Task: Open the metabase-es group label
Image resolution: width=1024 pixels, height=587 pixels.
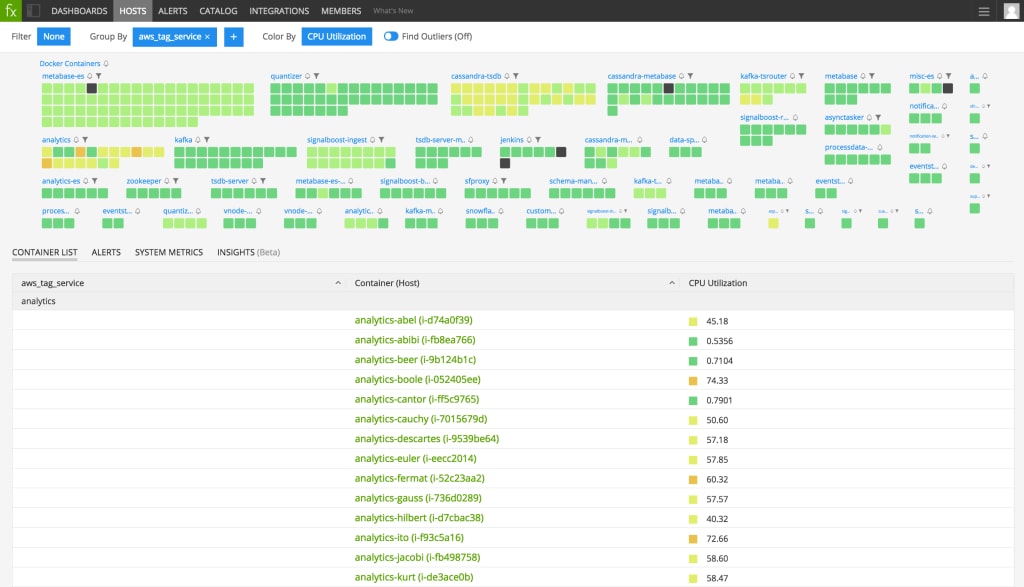Action: pos(63,76)
